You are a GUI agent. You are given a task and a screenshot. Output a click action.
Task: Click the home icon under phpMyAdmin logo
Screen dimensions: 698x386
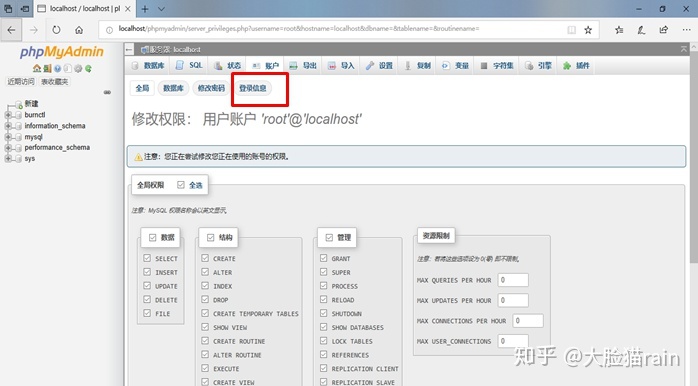37,69
